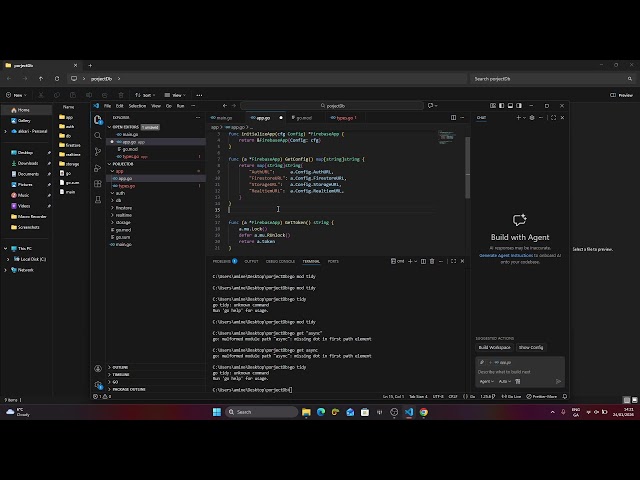Click the editor vertical scrollbar
The image size is (640, 480).
tap(468, 167)
